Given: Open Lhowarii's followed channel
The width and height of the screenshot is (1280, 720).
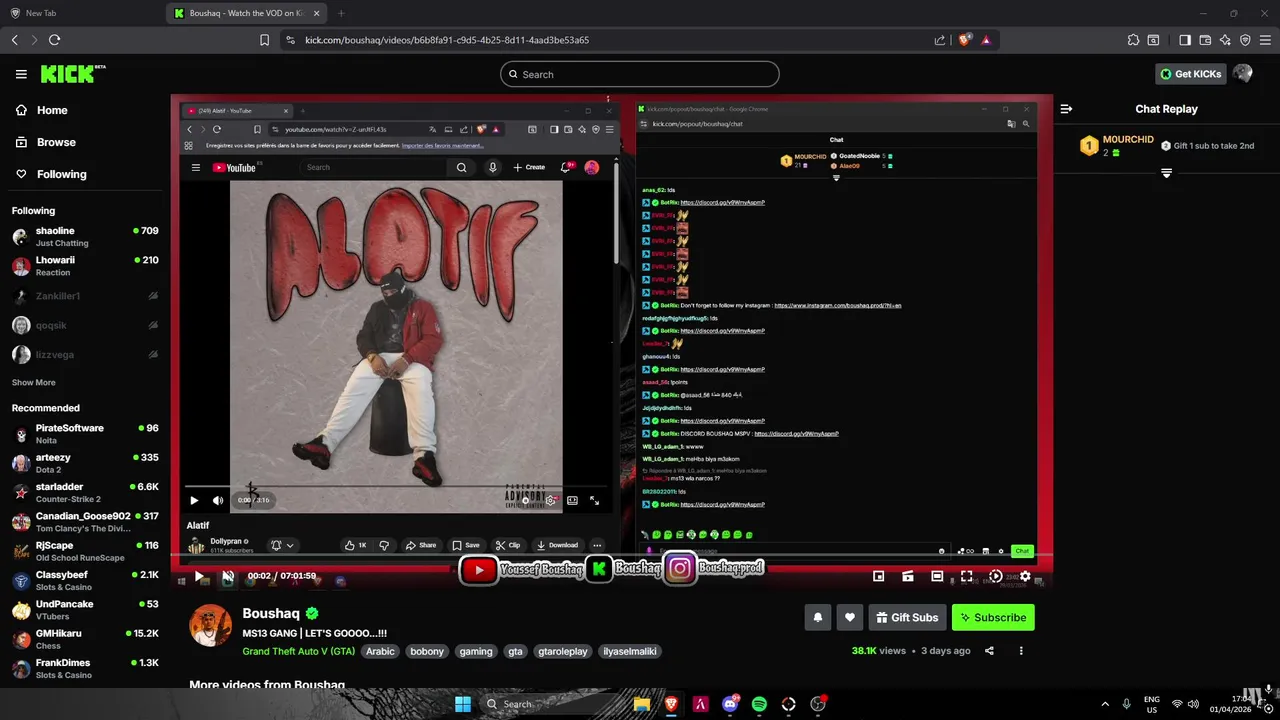Looking at the screenshot, I should (85, 265).
